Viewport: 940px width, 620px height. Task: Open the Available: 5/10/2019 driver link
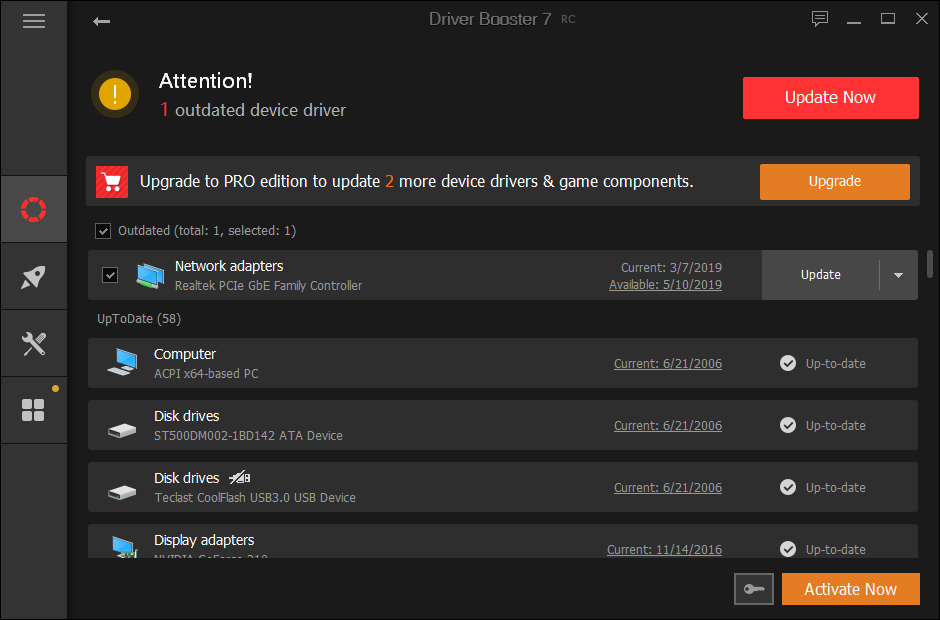tap(665, 284)
